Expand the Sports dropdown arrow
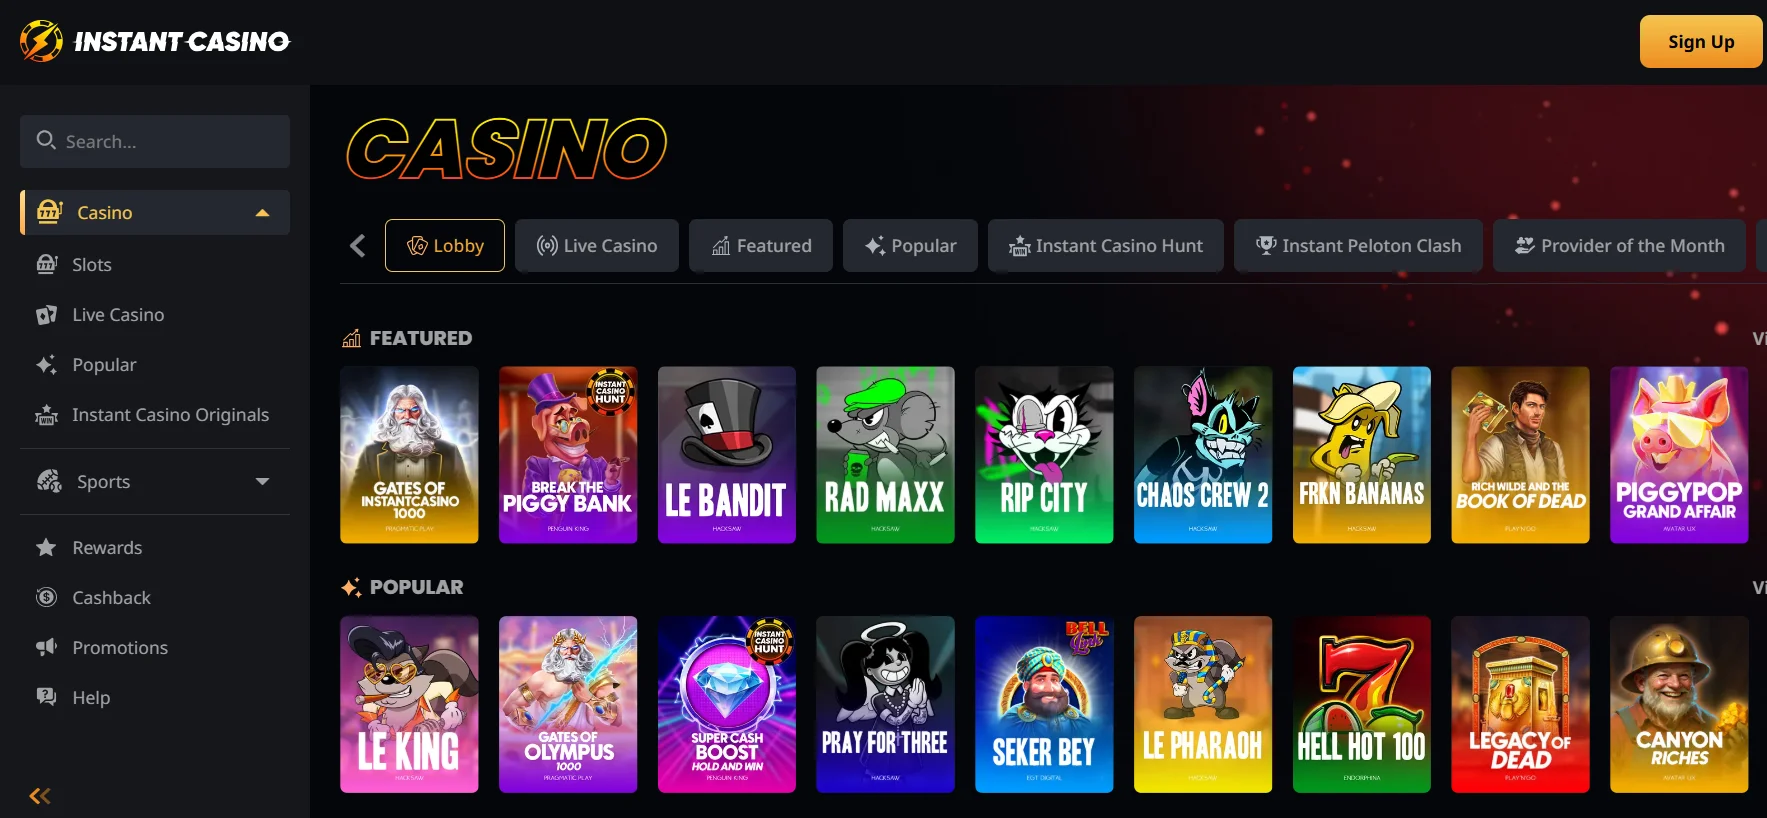Screen dimensions: 1767x818 point(262,481)
